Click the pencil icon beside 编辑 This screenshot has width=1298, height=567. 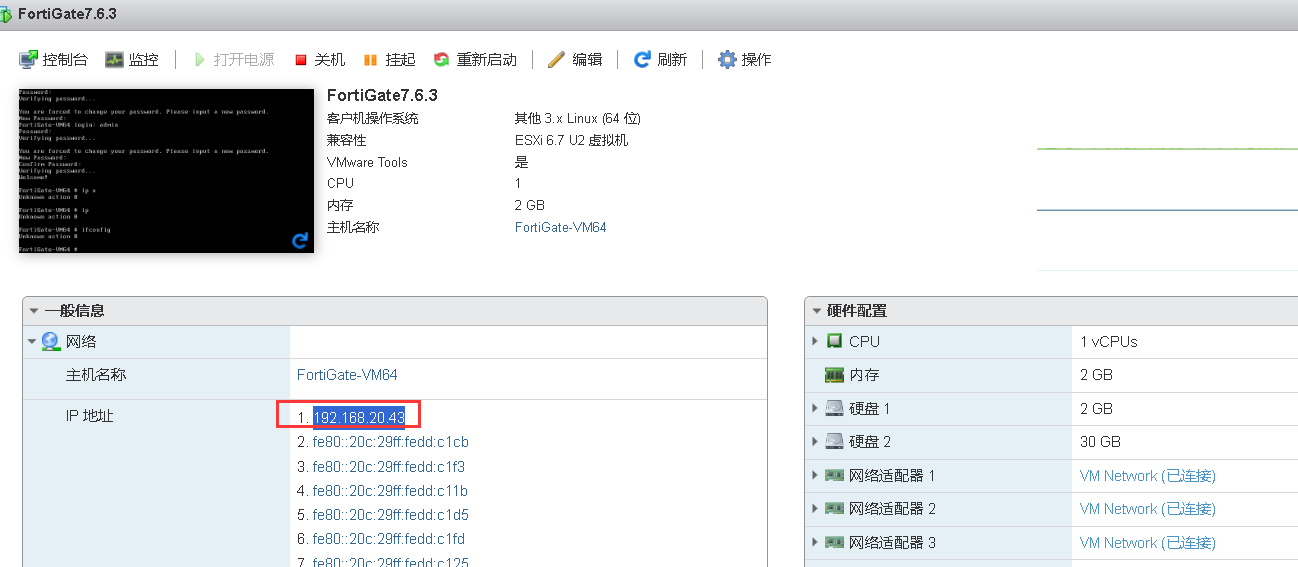556,60
